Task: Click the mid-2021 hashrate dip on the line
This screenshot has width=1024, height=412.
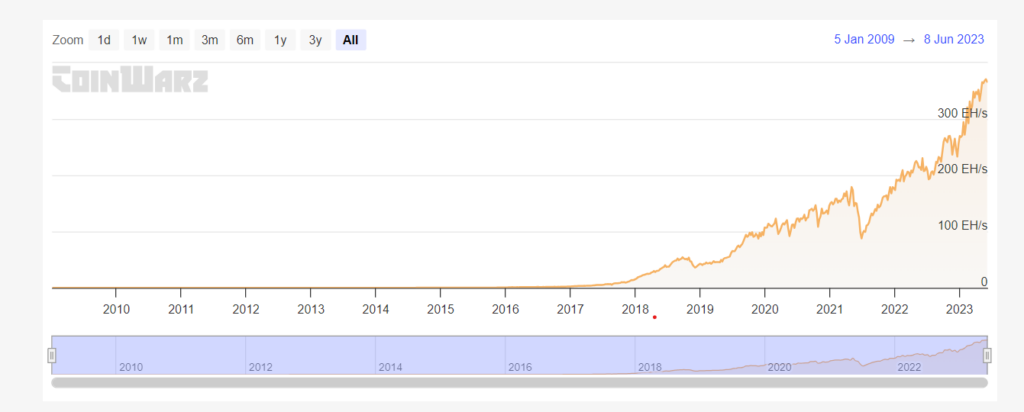Action: [x=862, y=237]
